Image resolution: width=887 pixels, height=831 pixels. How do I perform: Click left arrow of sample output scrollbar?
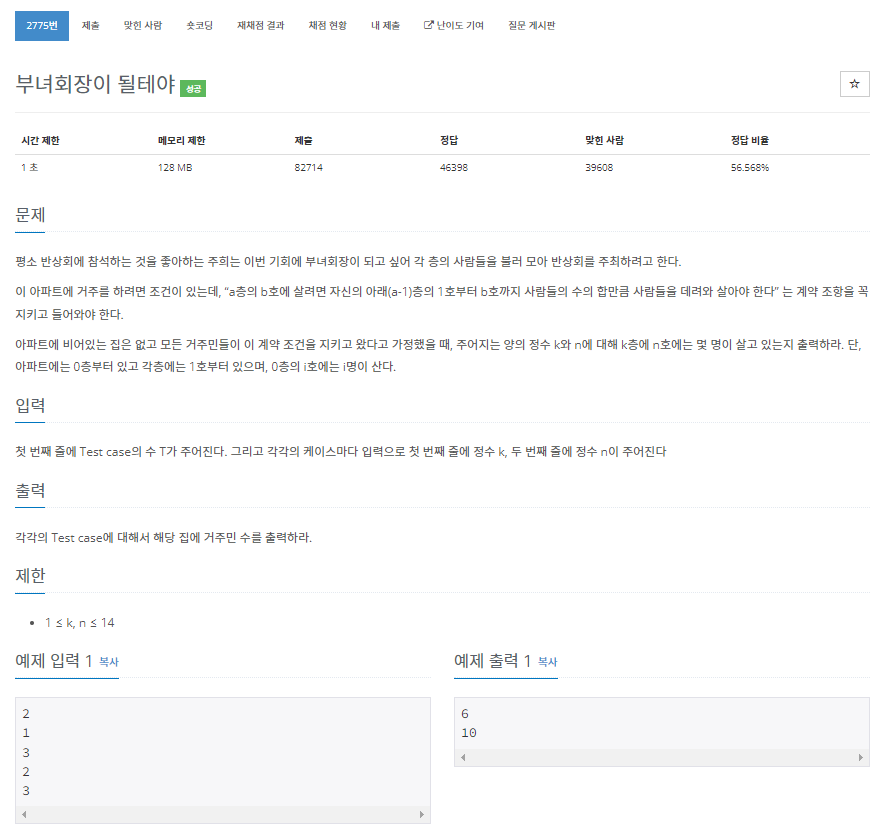(463, 757)
